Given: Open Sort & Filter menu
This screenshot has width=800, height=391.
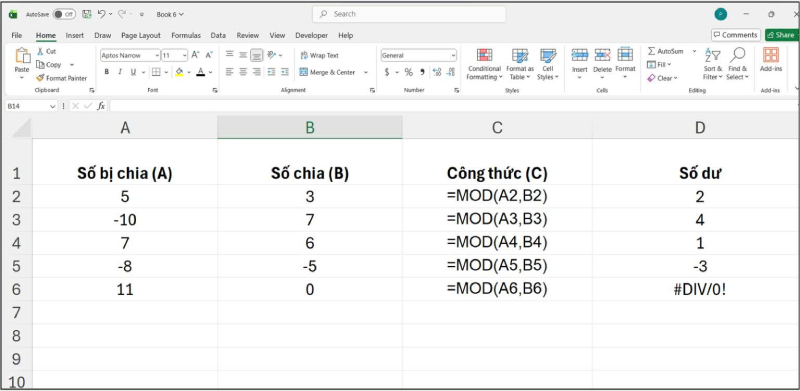Looking at the screenshot, I should click(x=713, y=64).
